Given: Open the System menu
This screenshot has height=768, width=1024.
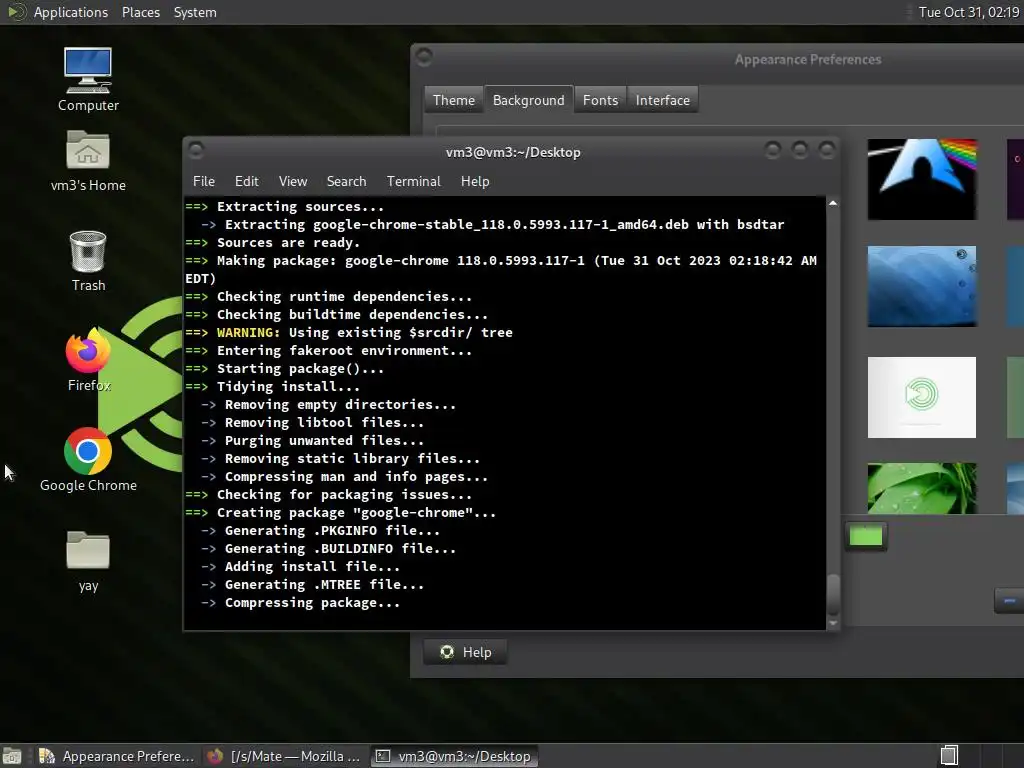Looking at the screenshot, I should 195,12.
